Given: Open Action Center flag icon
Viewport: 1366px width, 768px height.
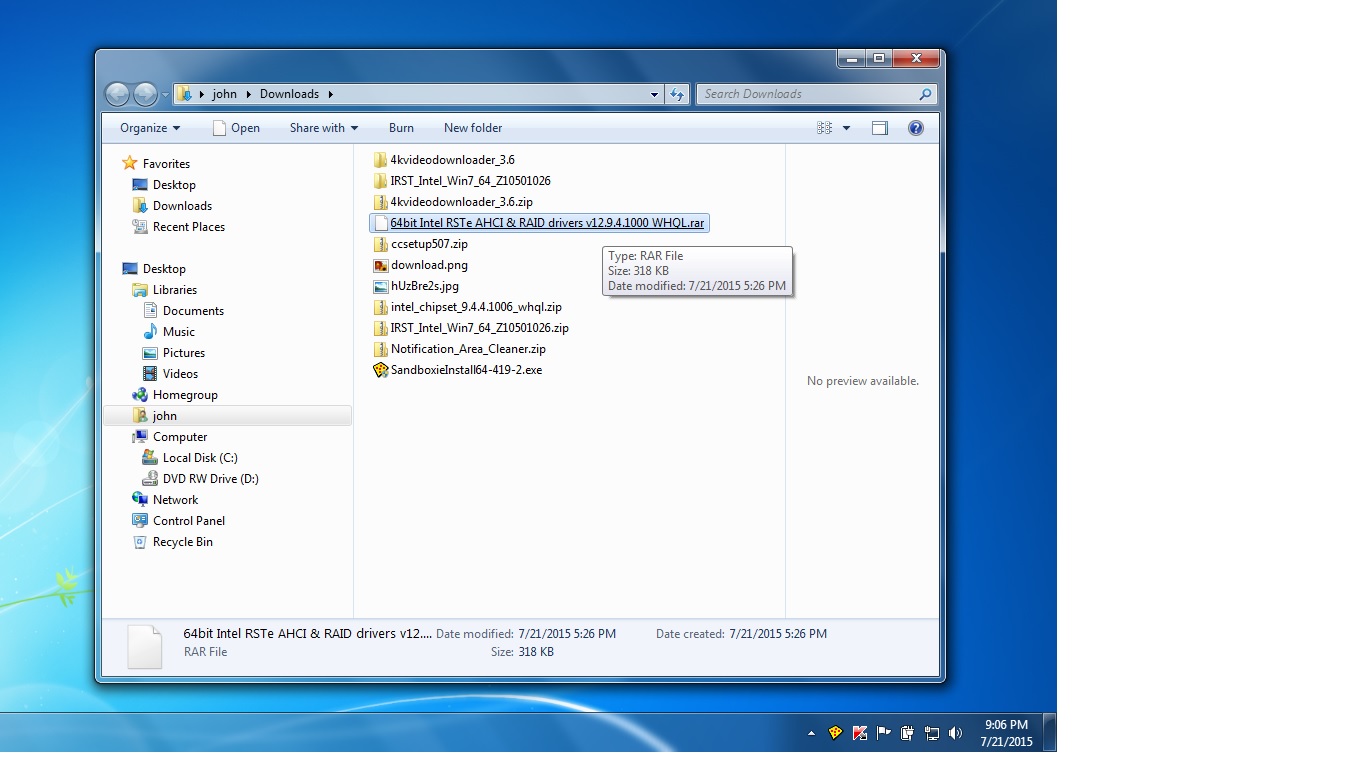Looking at the screenshot, I should pos(883,733).
